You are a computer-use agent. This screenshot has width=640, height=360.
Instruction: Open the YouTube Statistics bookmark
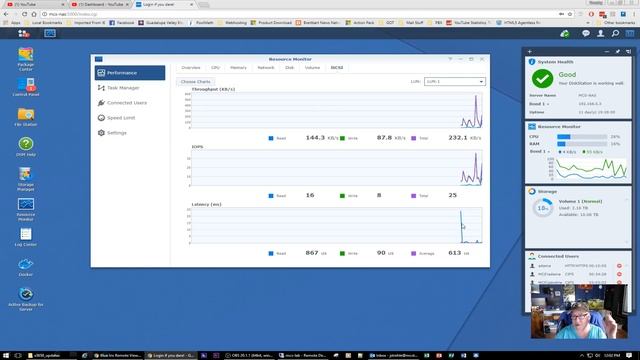pyautogui.click(x=469, y=23)
